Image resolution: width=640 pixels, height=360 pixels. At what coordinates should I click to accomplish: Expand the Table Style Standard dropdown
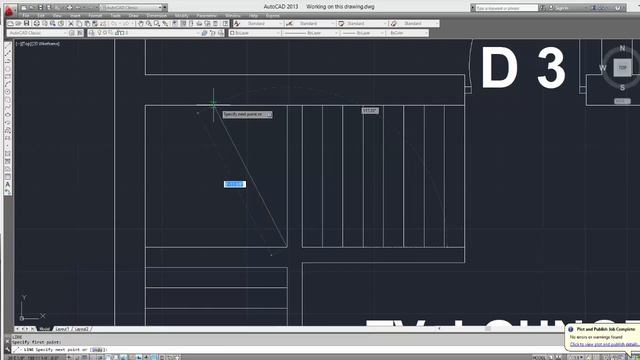(384, 24)
